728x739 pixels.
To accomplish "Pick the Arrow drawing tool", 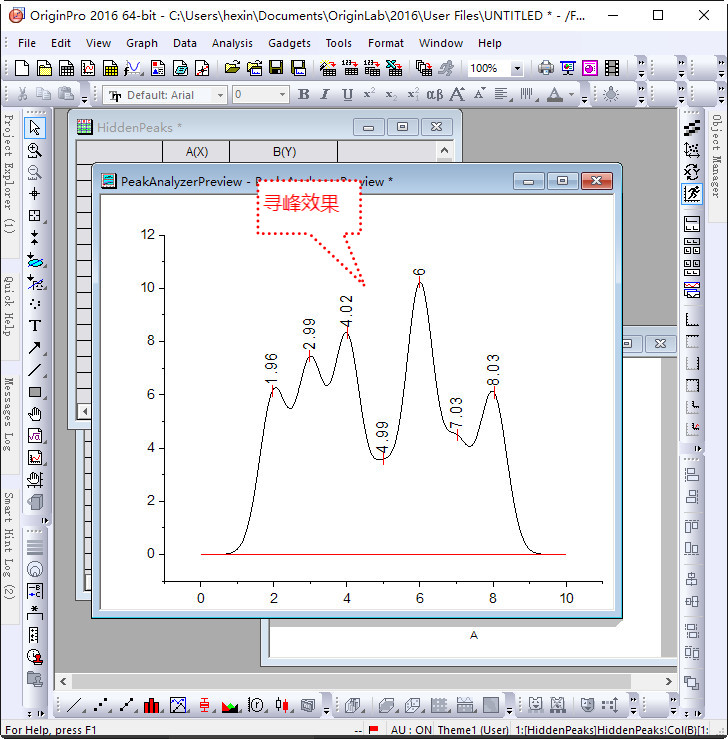I will pyautogui.click(x=35, y=348).
